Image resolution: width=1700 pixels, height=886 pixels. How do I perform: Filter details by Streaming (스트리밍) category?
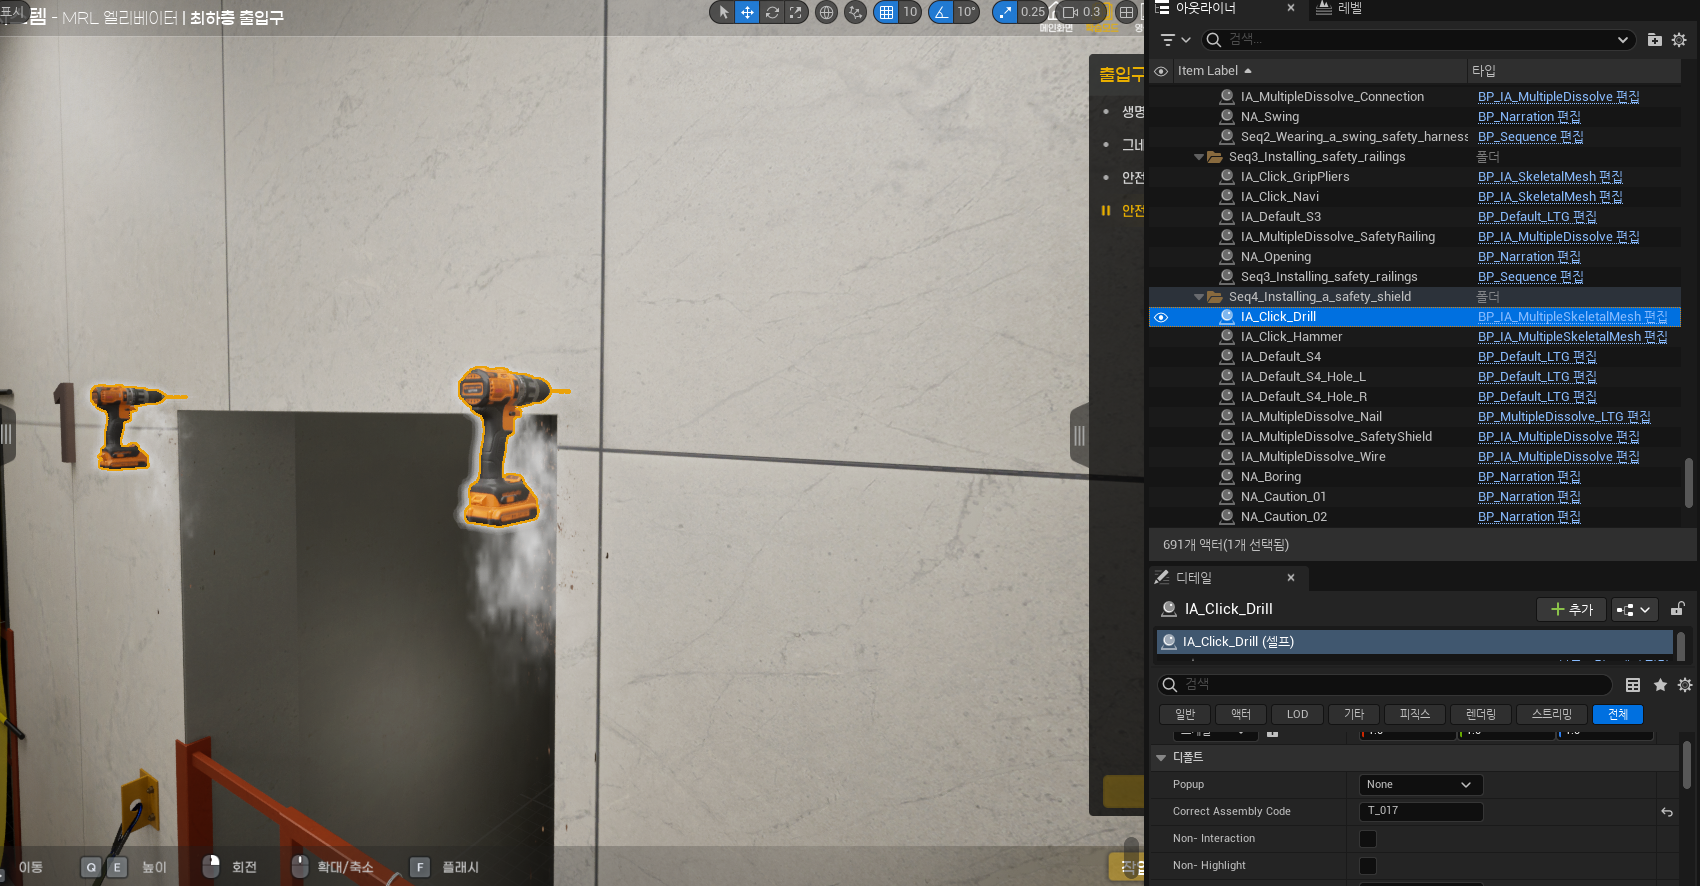[1552, 714]
